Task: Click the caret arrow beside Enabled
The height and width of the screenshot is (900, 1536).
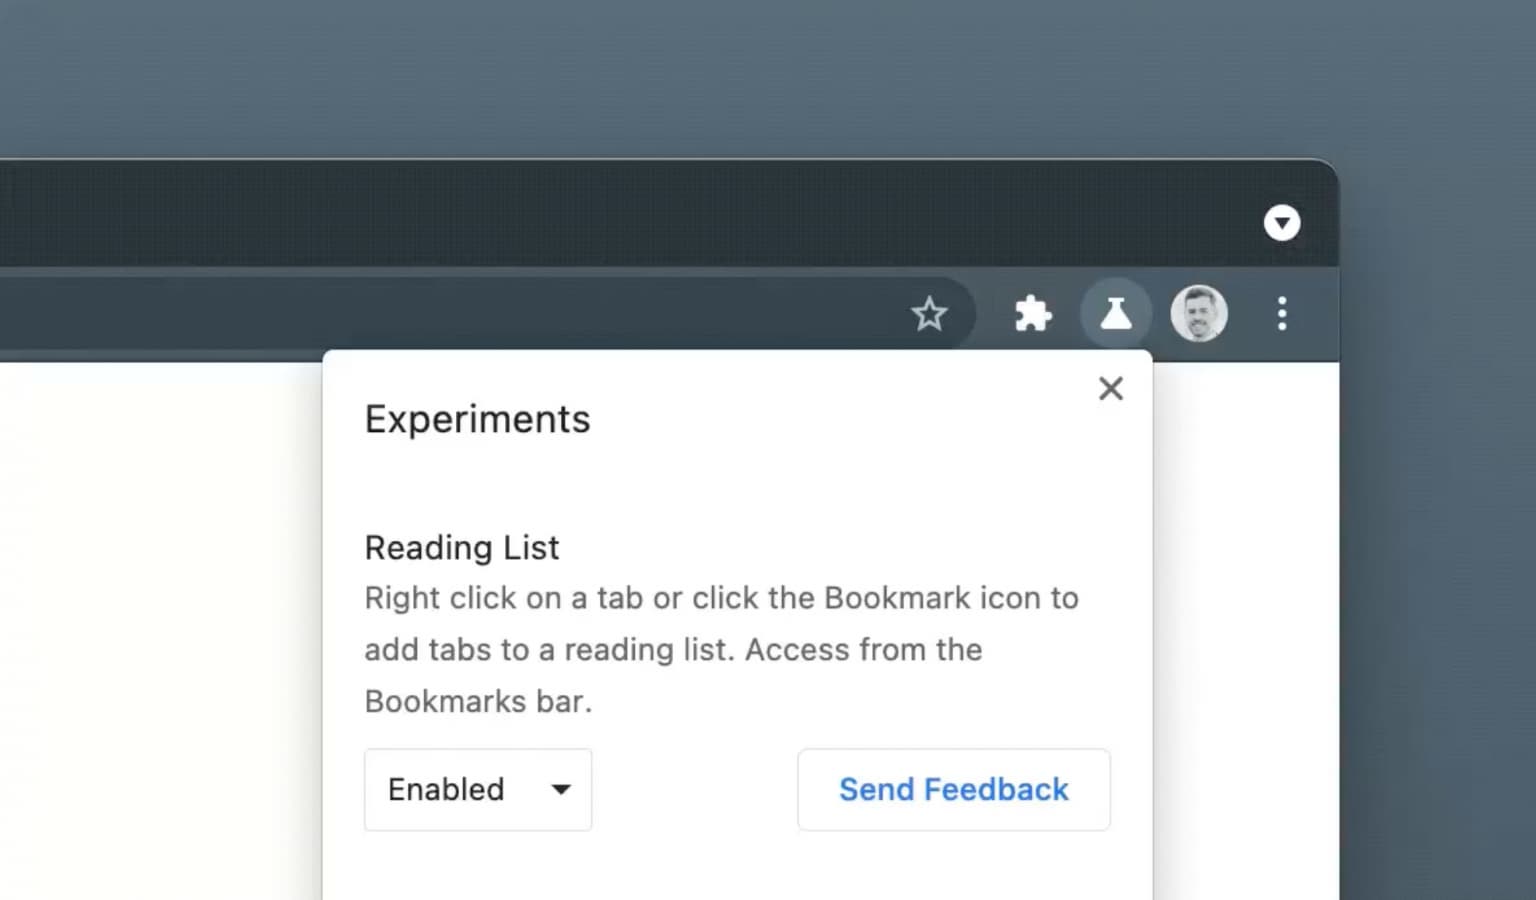Action: pos(561,790)
